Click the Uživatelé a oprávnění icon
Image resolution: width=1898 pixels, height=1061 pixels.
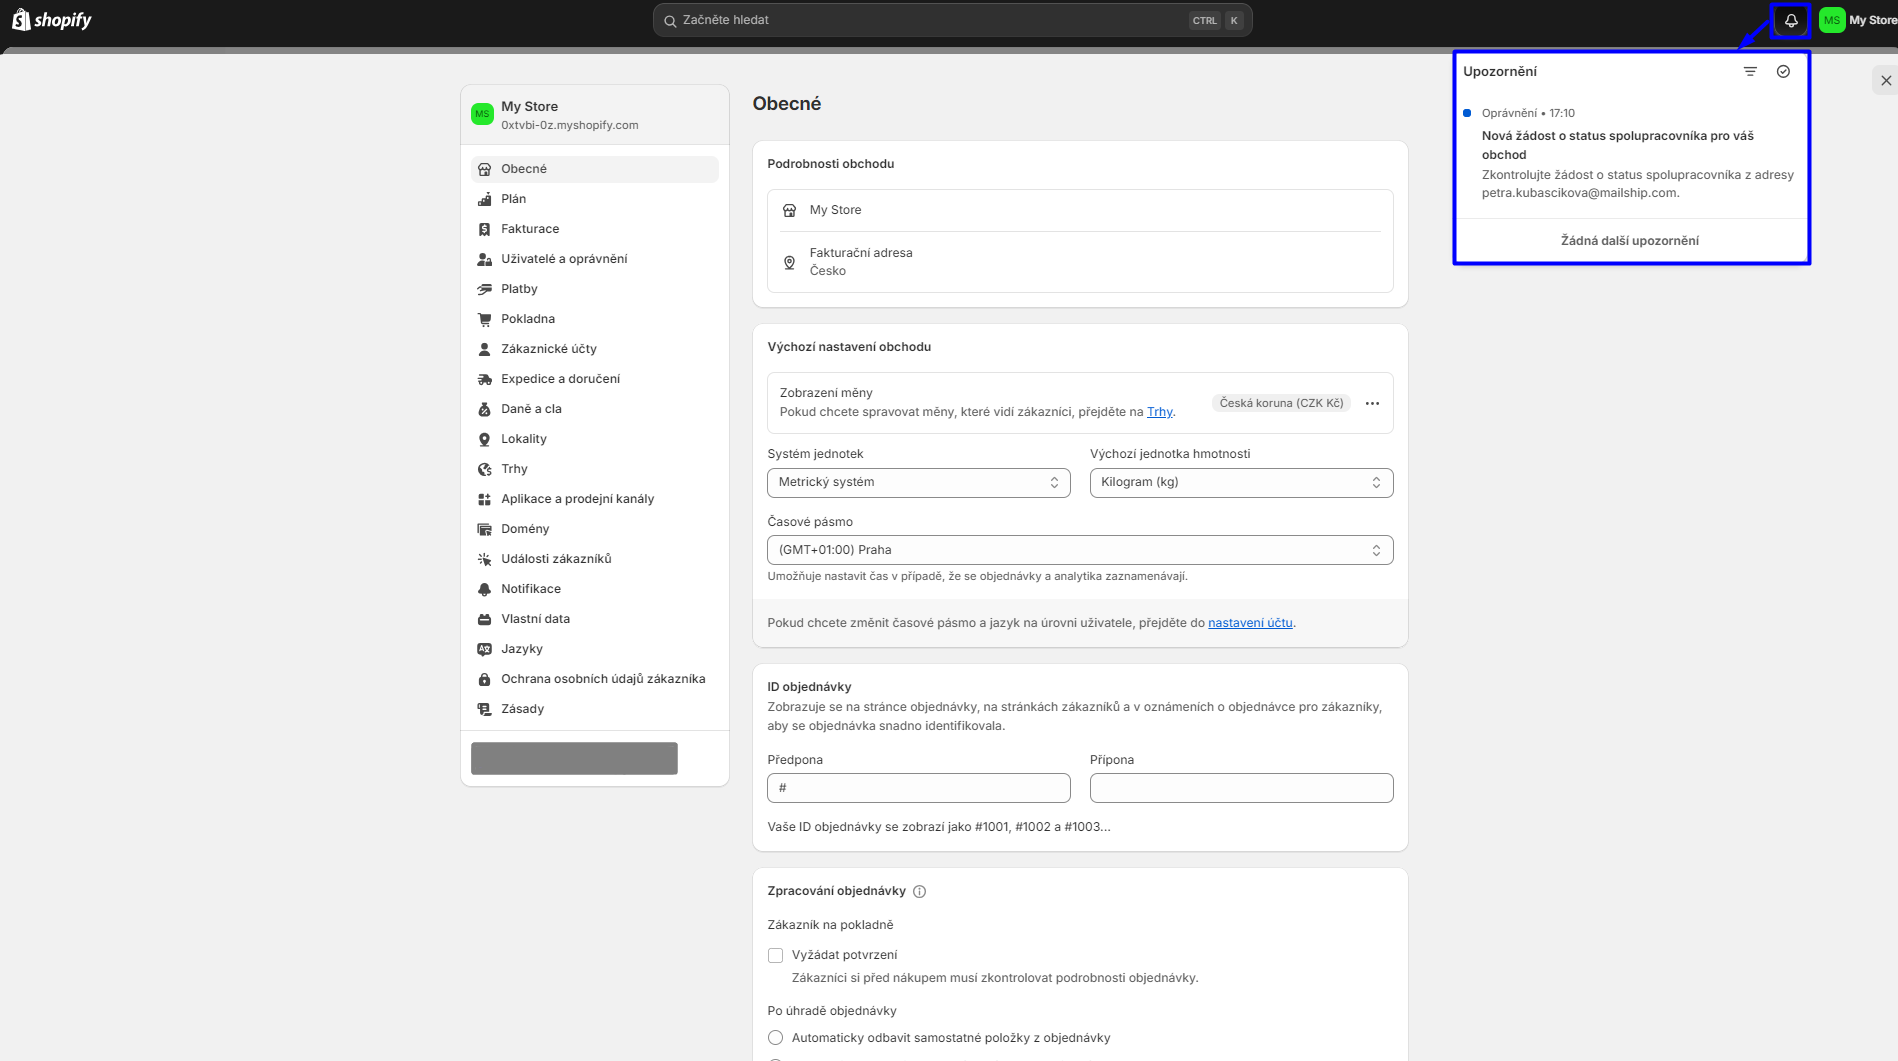click(485, 259)
